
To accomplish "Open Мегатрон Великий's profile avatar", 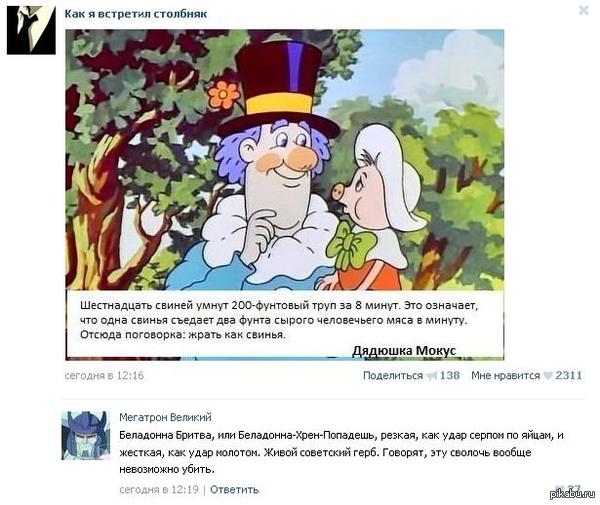I will coord(86,435).
